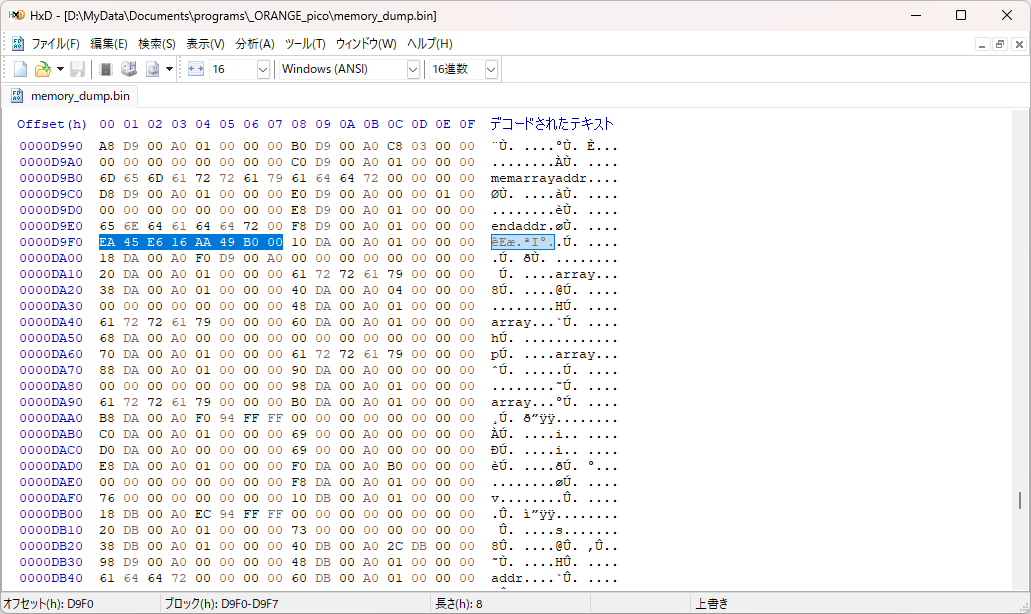This screenshot has width=1031, height=614.
Task: Open the ツール(T) menu
Action: pos(305,44)
